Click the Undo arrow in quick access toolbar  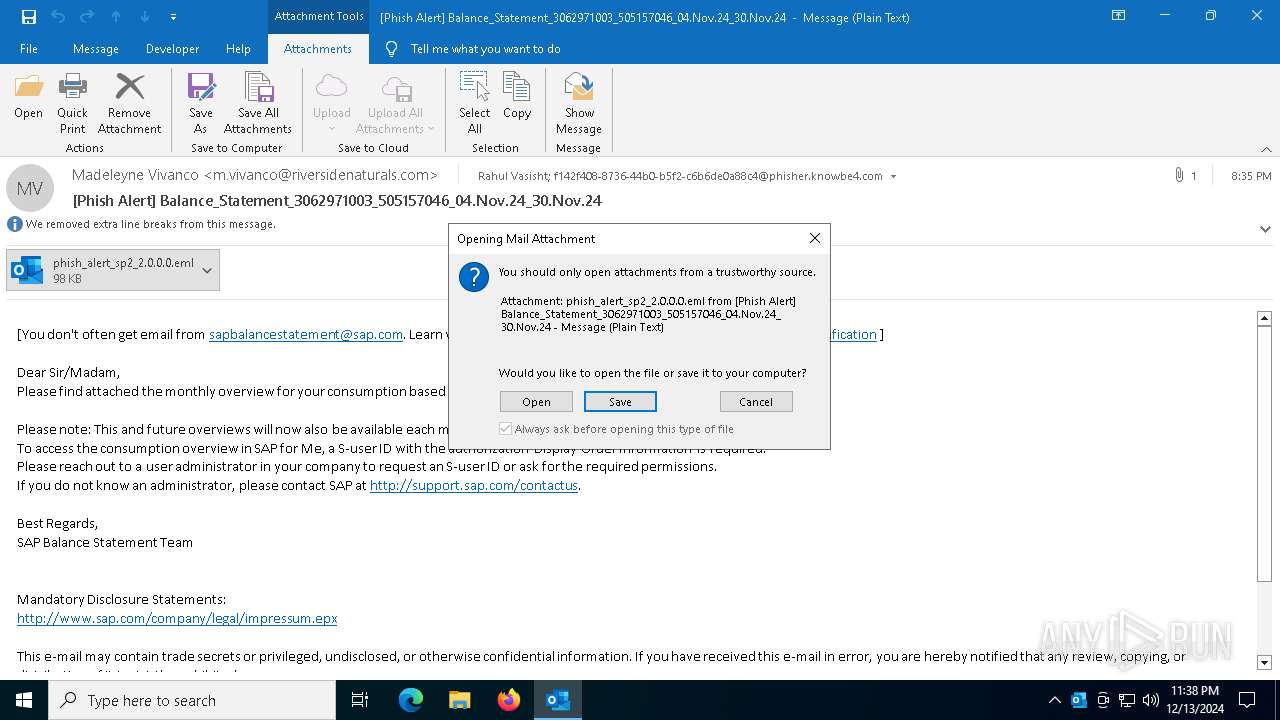click(x=58, y=17)
